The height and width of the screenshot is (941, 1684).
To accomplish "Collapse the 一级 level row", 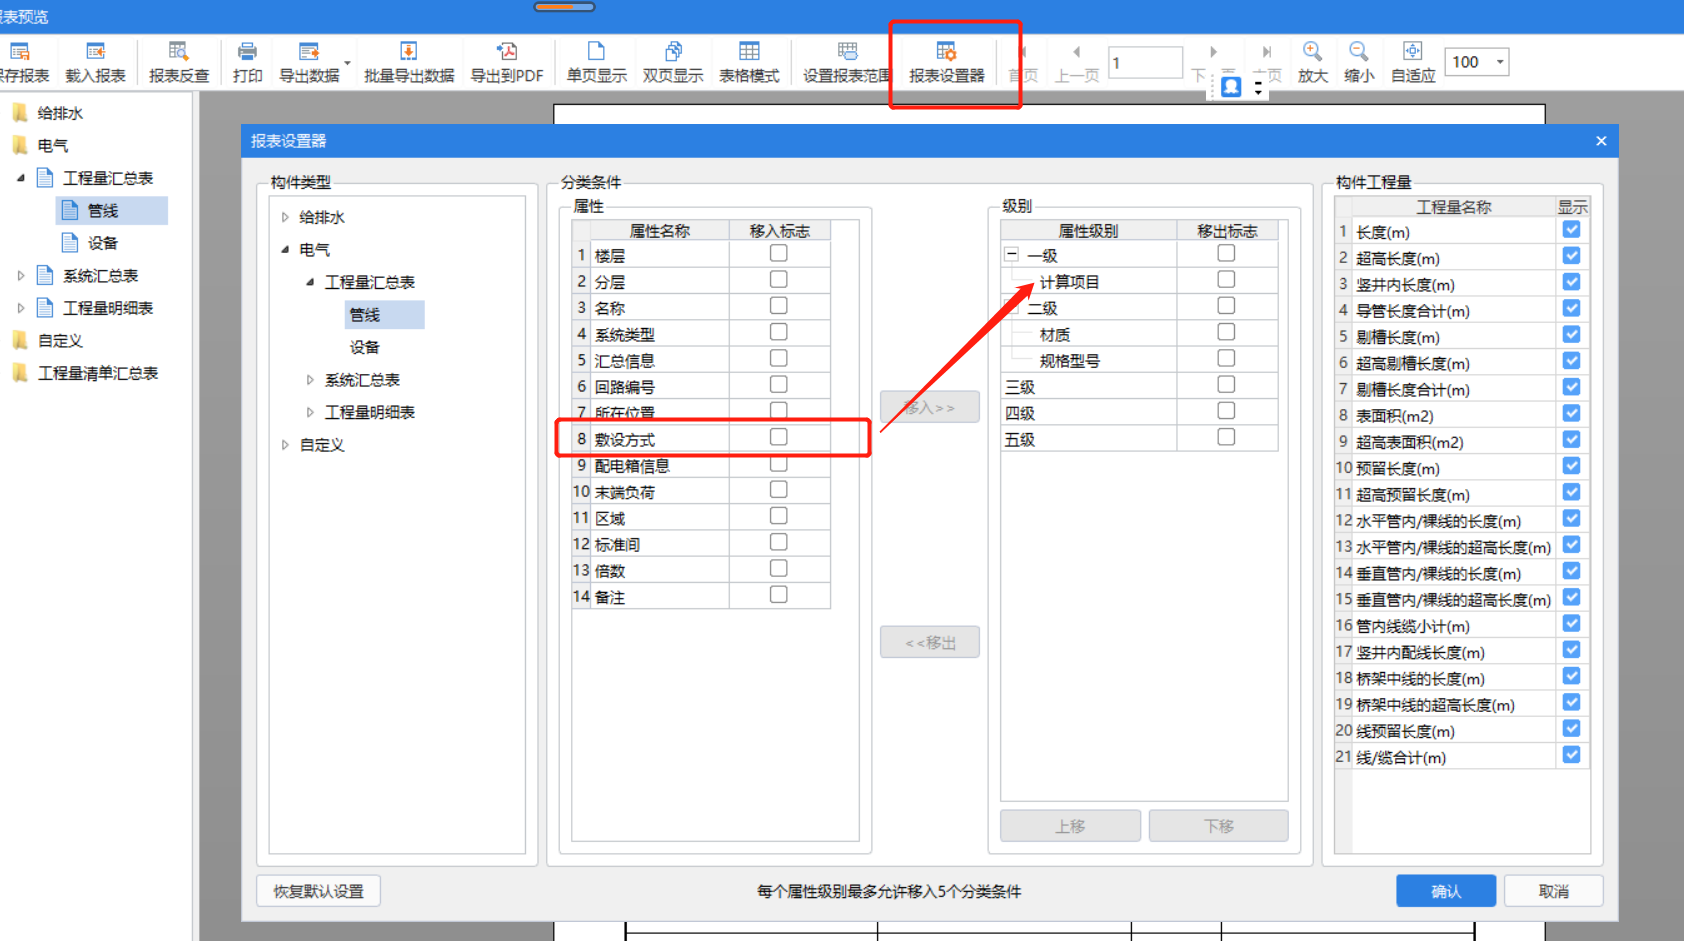I will [x=1011, y=255].
